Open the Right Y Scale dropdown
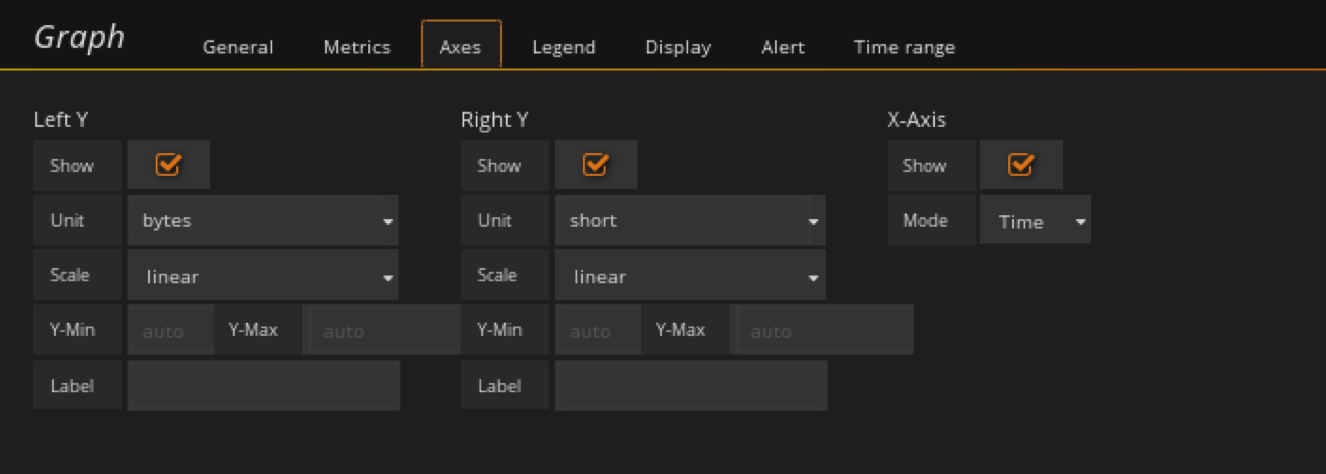 690,276
